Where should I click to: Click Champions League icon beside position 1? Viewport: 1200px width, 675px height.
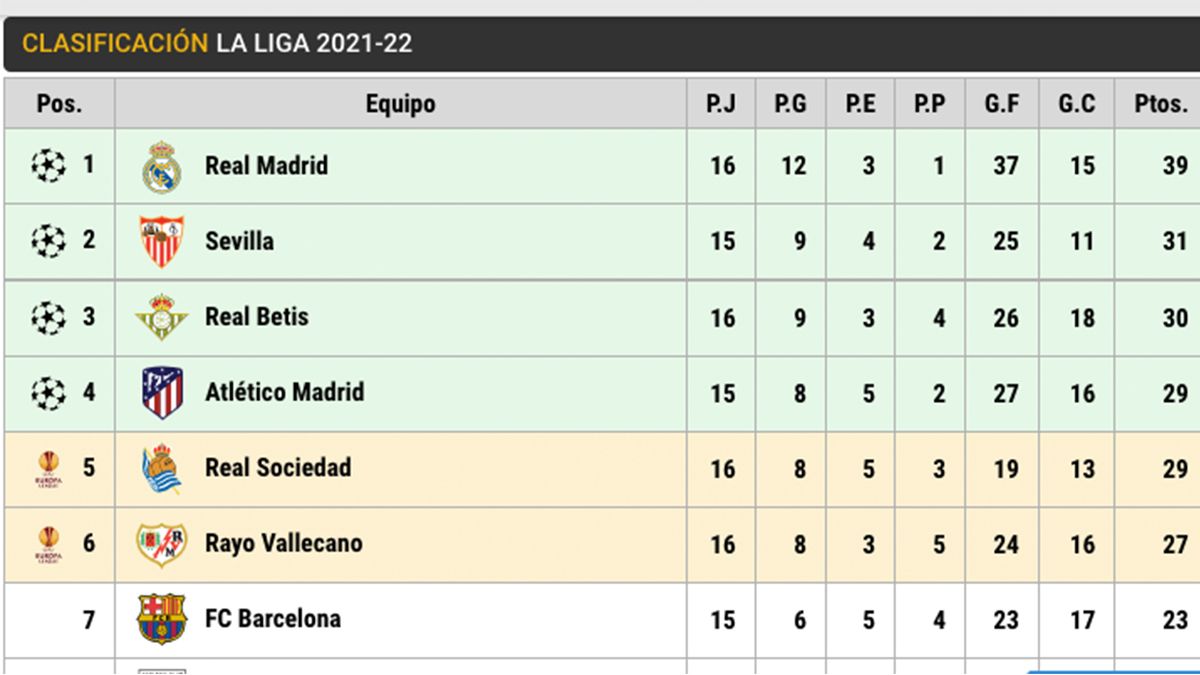click(x=48, y=165)
